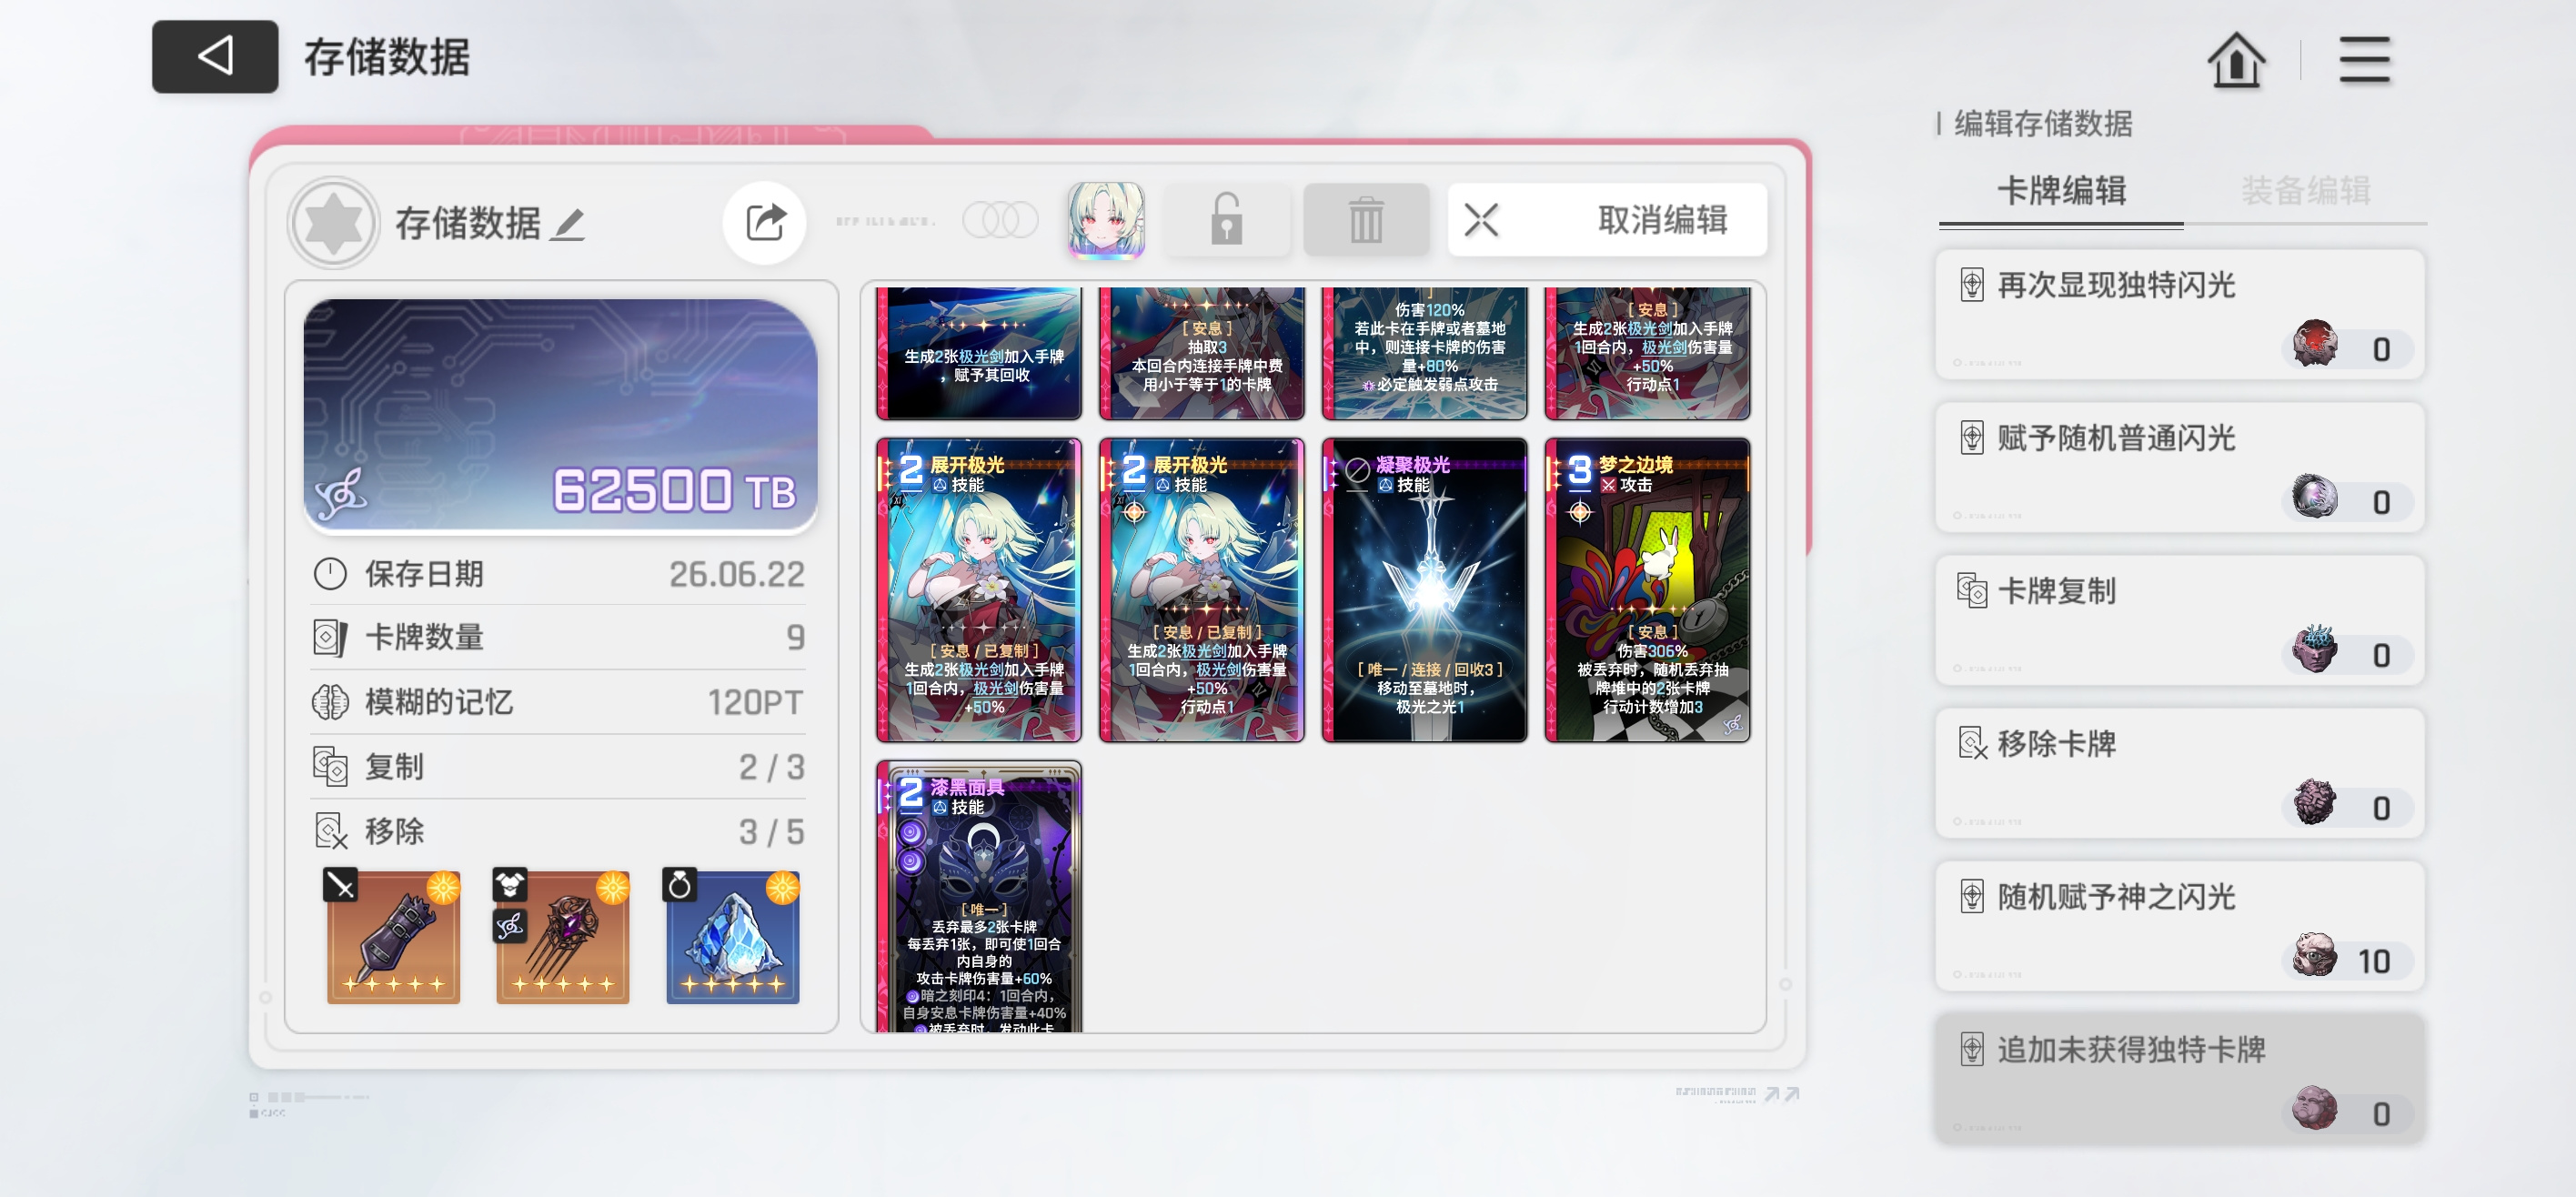Select the 展开极光 card showing 行动点1
Image resolution: width=2576 pixels, height=1197 pixels.
point(1202,590)
